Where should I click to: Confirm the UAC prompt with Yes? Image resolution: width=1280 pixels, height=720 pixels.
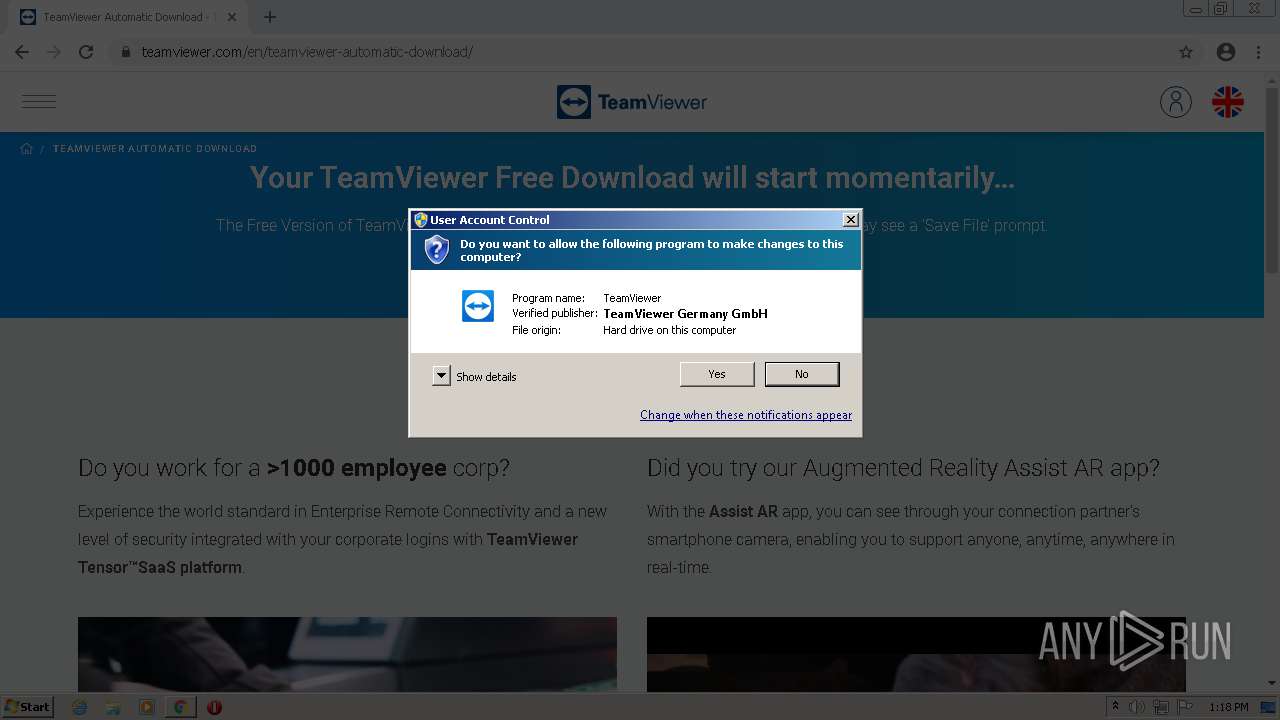[717, 374]
